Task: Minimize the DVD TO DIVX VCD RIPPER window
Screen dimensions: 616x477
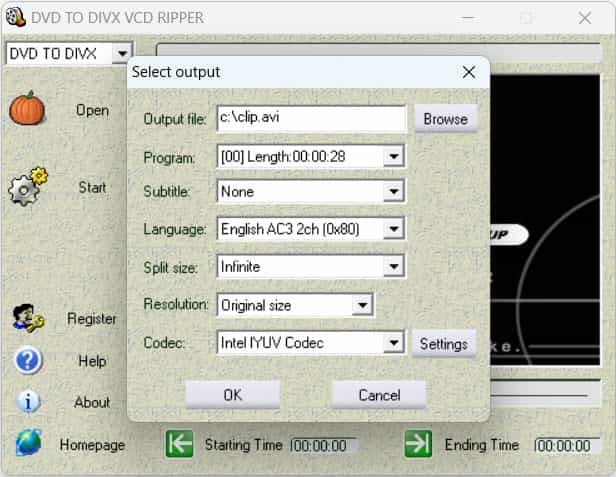Action: (x=468, y=18)
